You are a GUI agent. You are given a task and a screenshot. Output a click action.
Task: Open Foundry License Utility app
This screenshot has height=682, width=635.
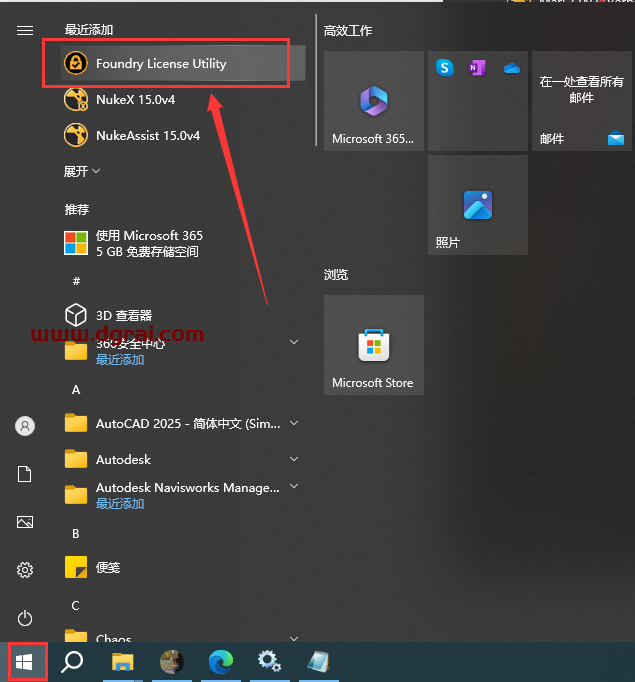pos(183,64)
